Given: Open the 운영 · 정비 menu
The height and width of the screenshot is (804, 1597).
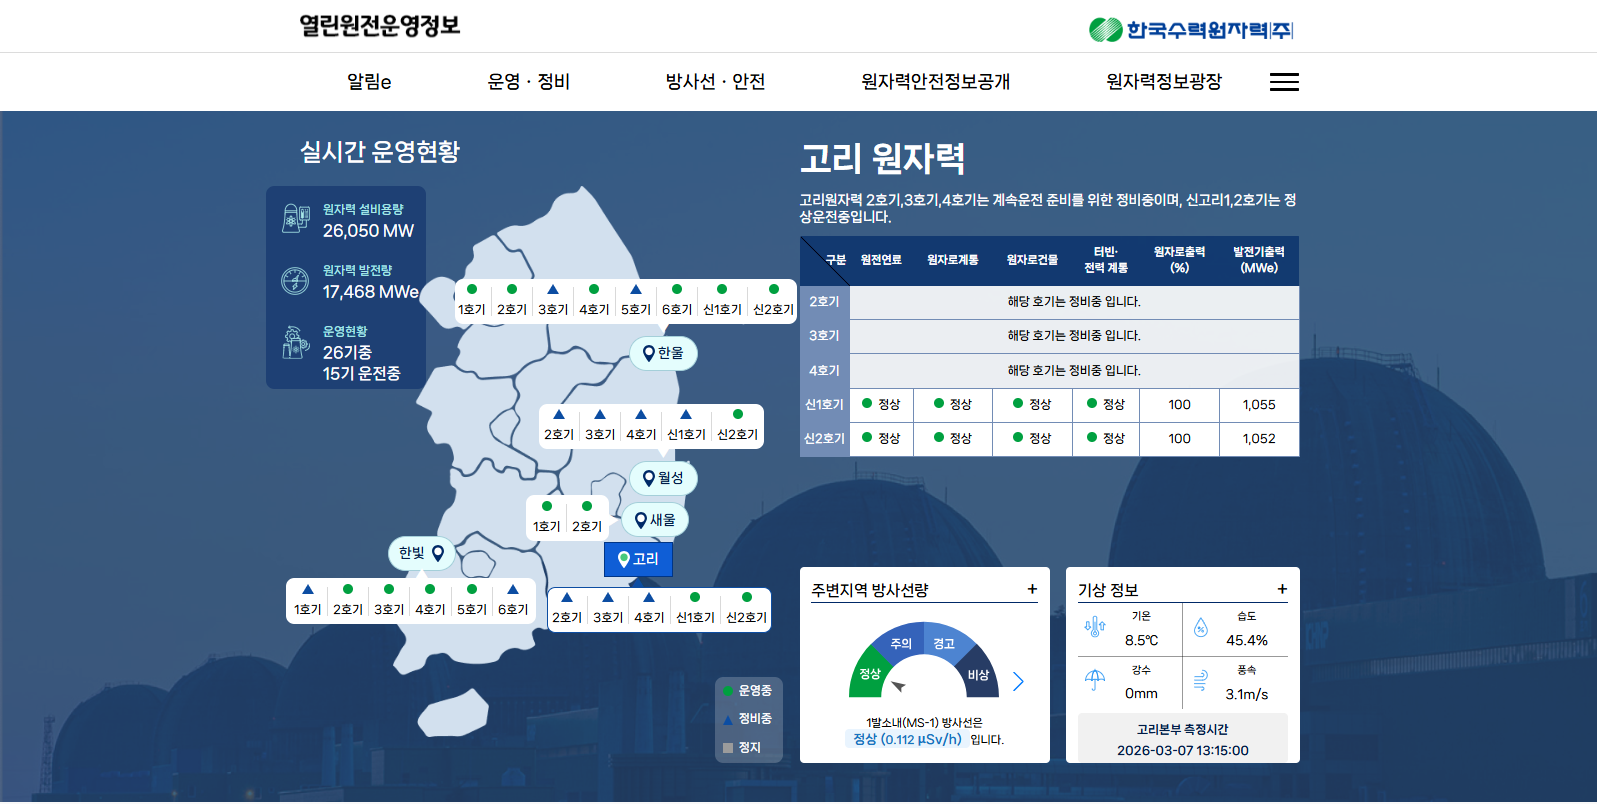Looking at the screenshot, I should (528, 82).
